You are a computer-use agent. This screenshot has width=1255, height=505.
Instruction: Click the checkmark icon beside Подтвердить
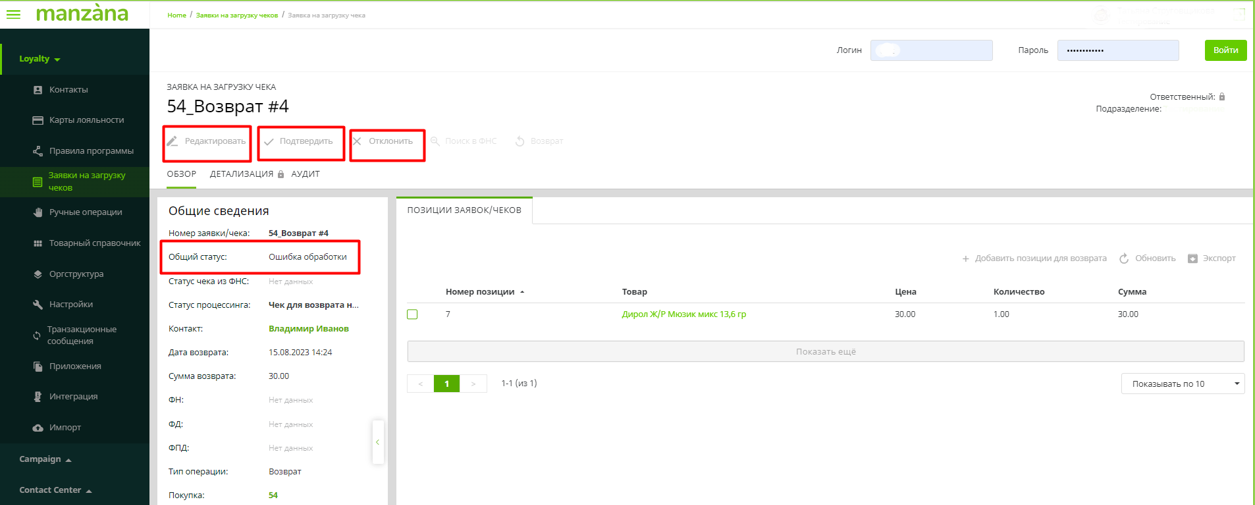click(x=268, y=142)
